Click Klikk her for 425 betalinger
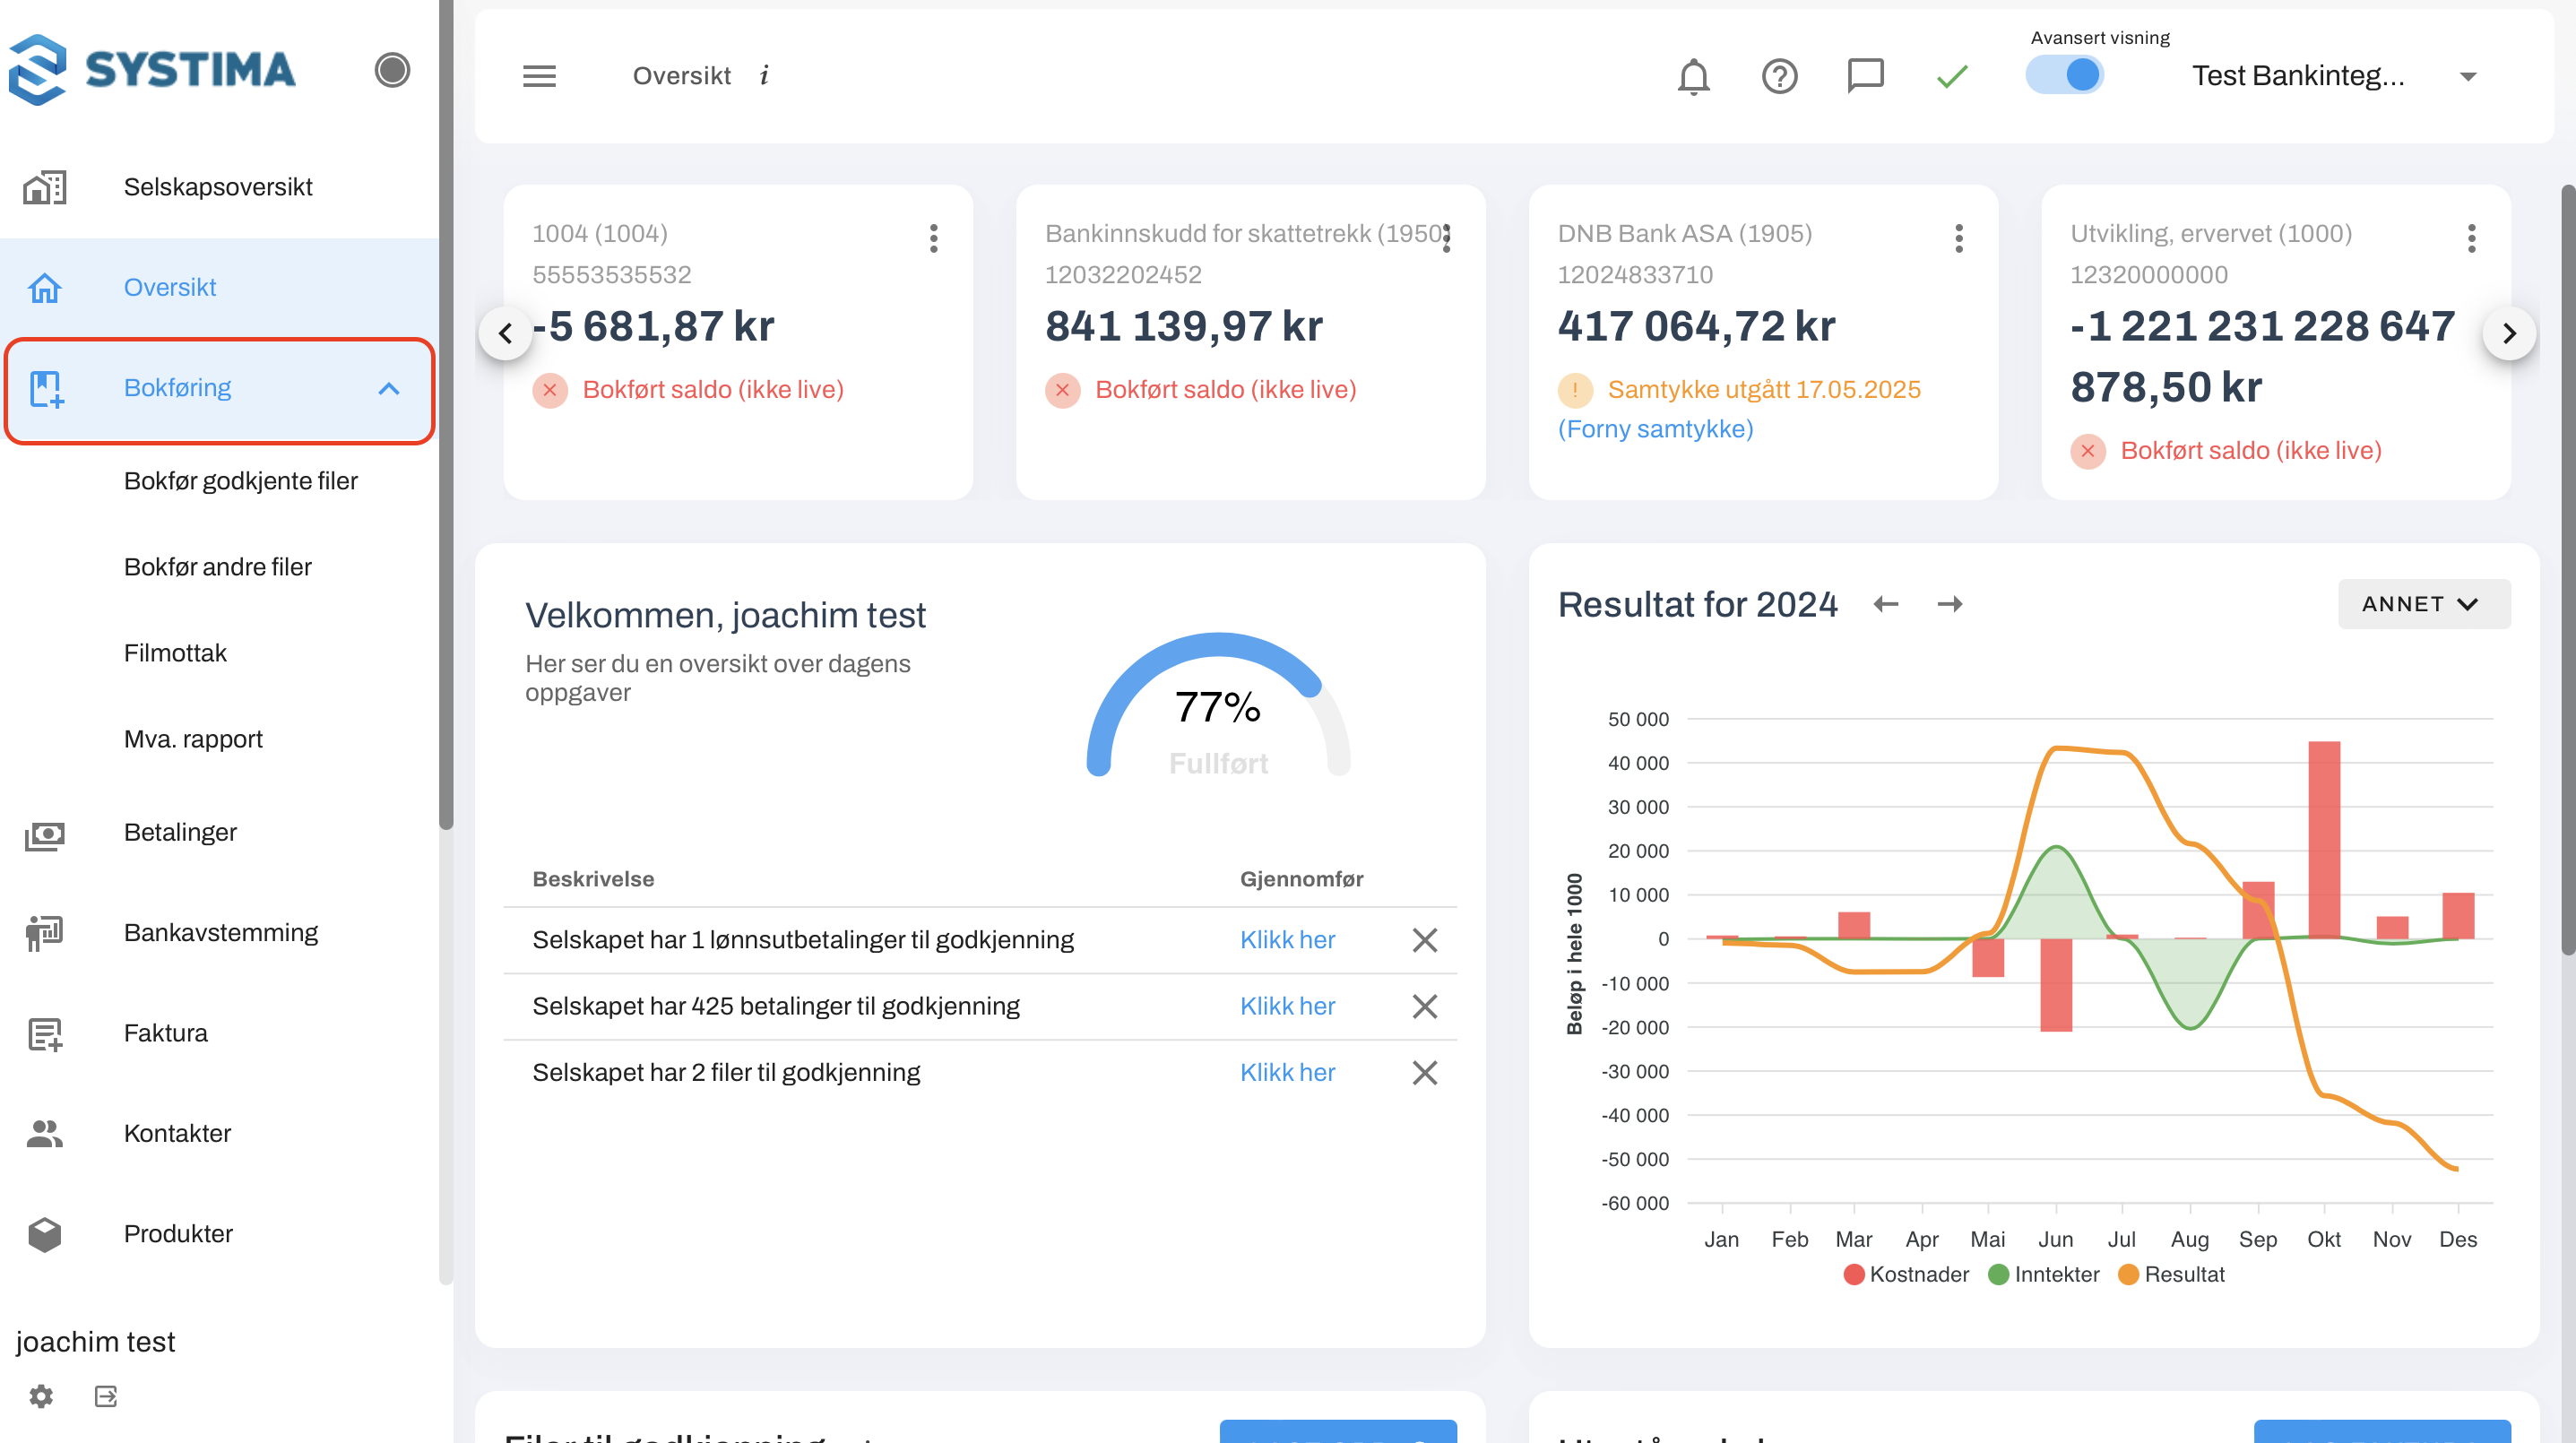Image resolution: width=2576 pixels, height=1443 pixels. [x=1287, y=1006]
